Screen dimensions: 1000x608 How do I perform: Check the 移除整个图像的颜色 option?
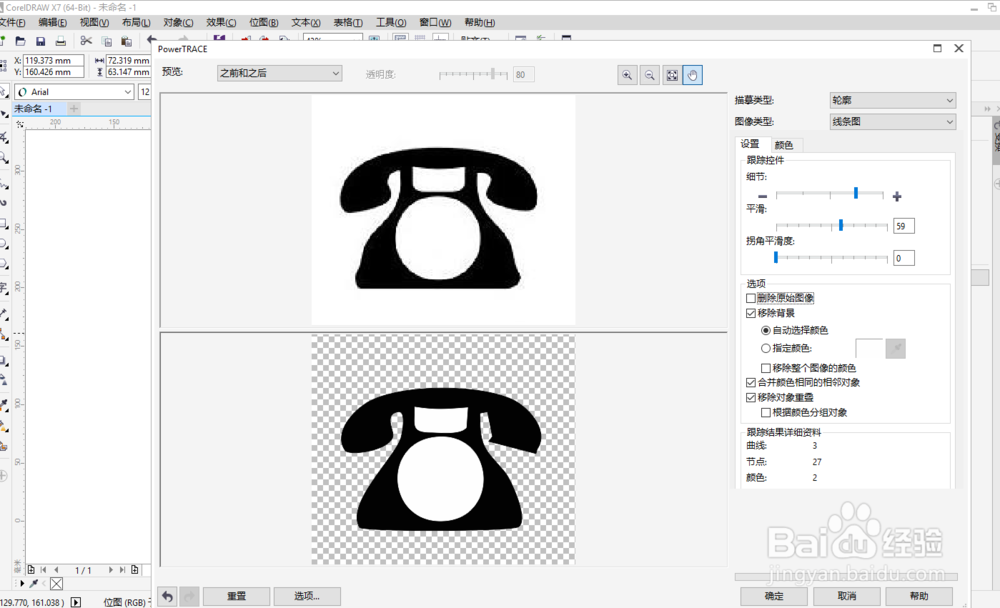click(x=766, y=368)
